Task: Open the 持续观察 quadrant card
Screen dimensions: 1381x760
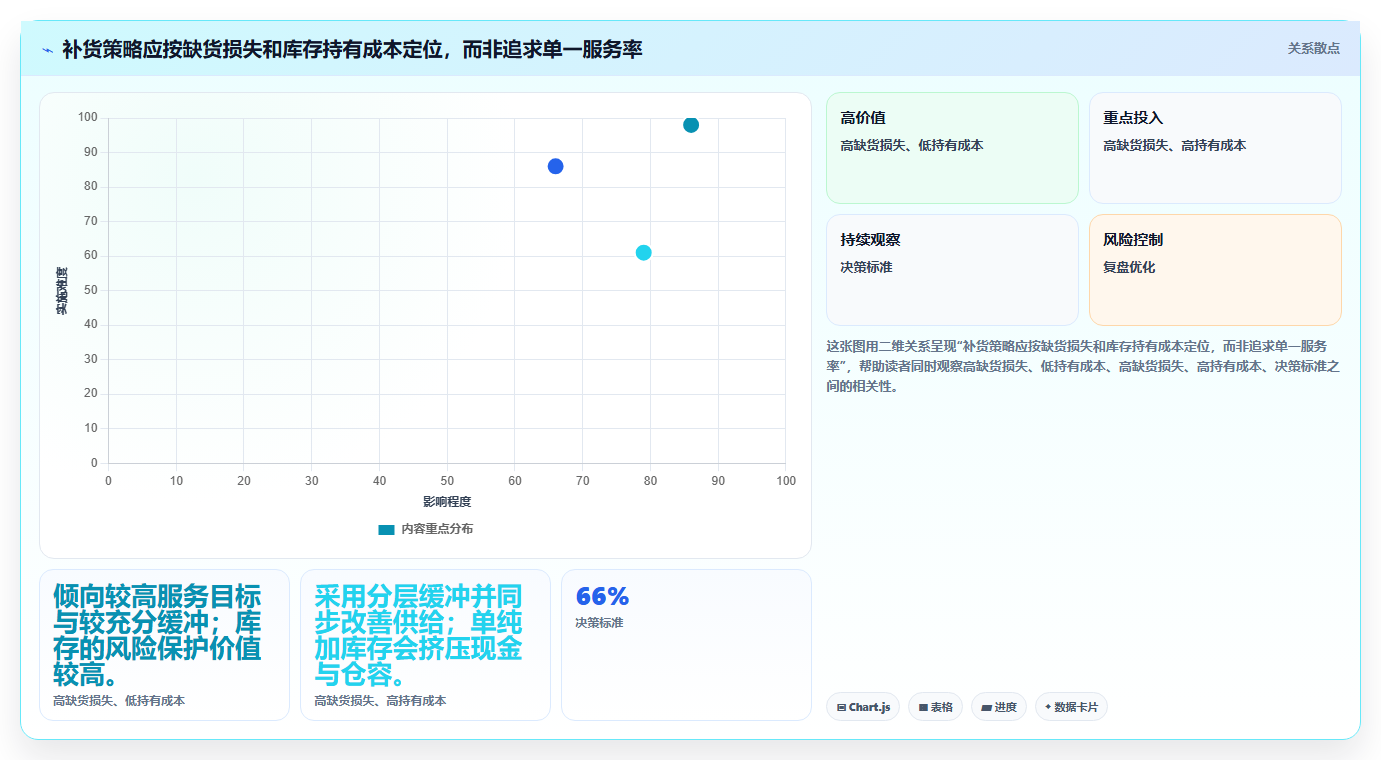Action: click(x=952, y=270)
